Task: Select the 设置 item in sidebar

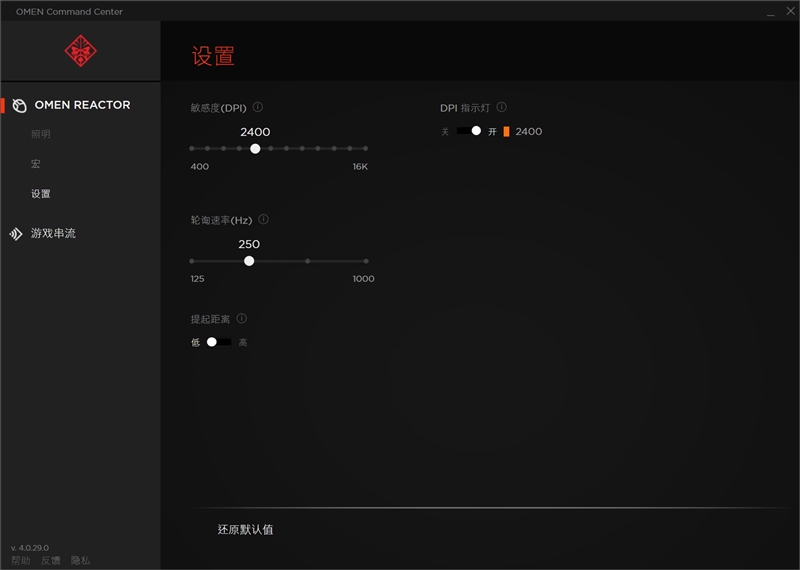Action: click(41, 194)
